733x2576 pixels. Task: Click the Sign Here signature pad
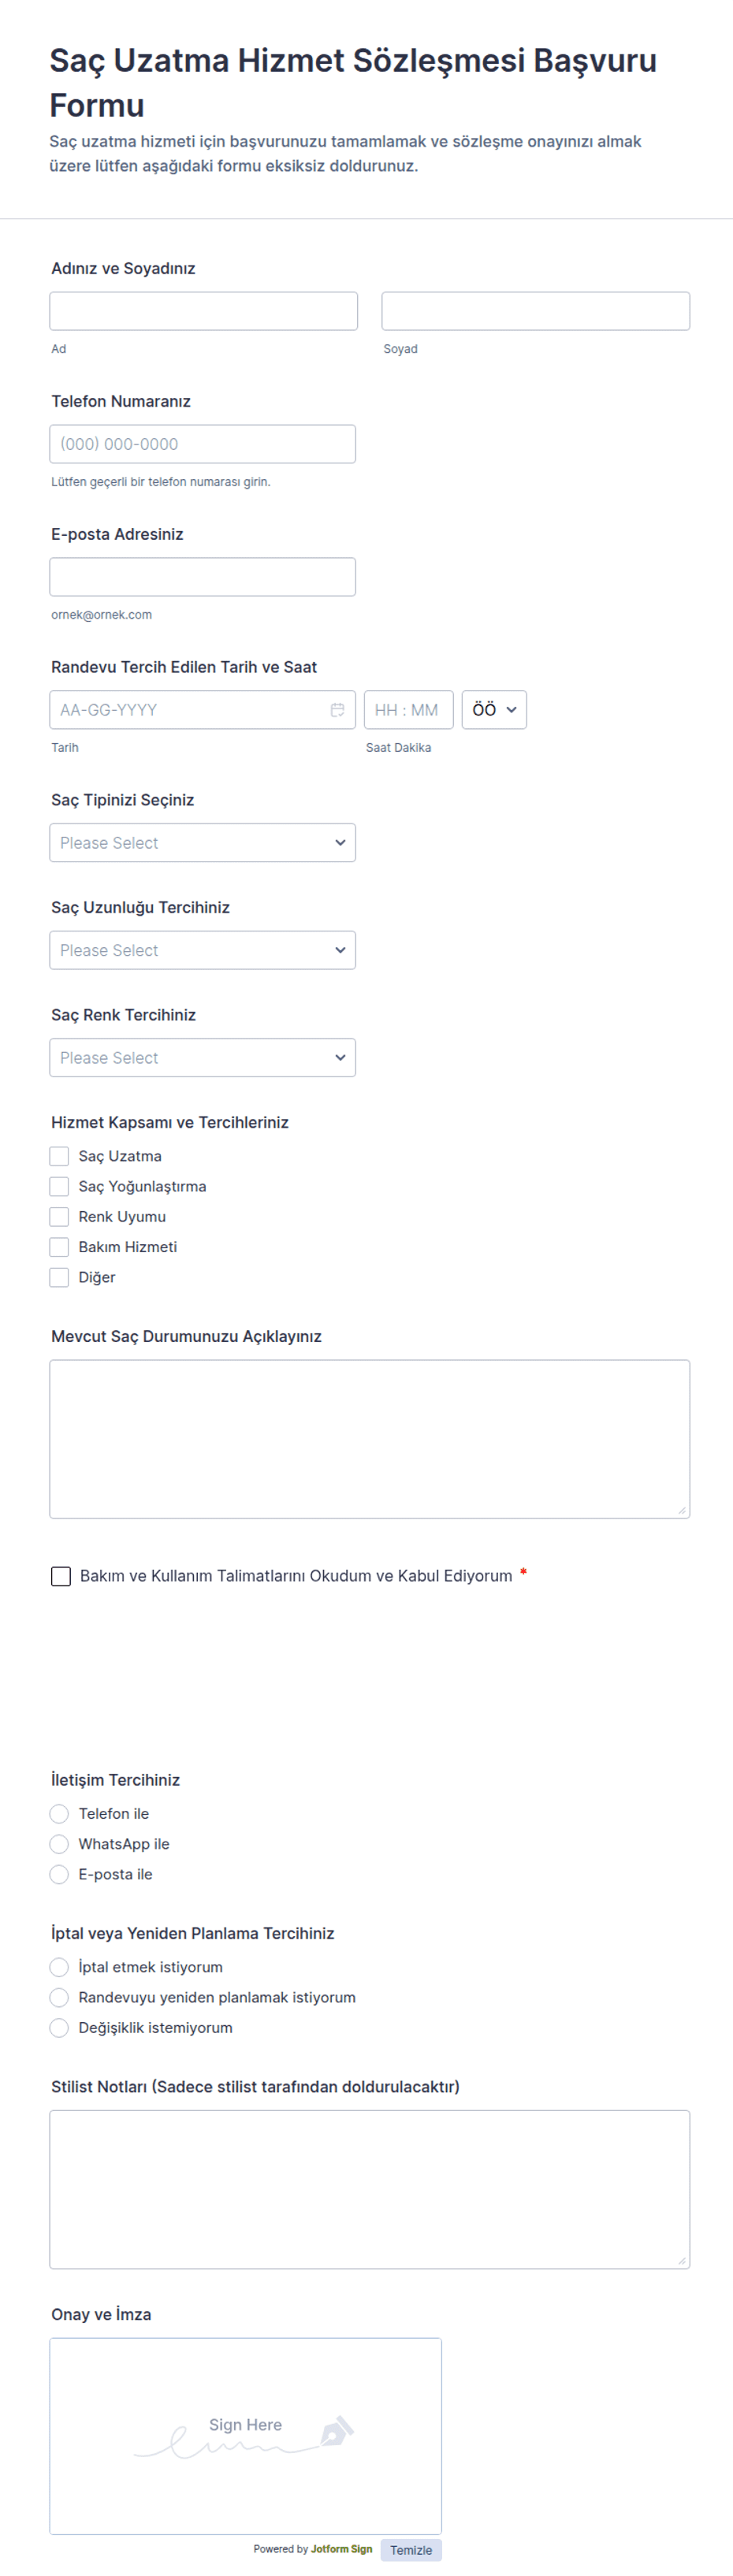246,2436
